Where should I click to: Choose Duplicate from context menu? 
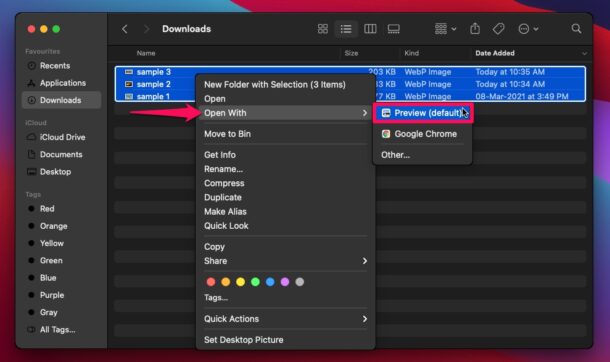pos(286,198)
